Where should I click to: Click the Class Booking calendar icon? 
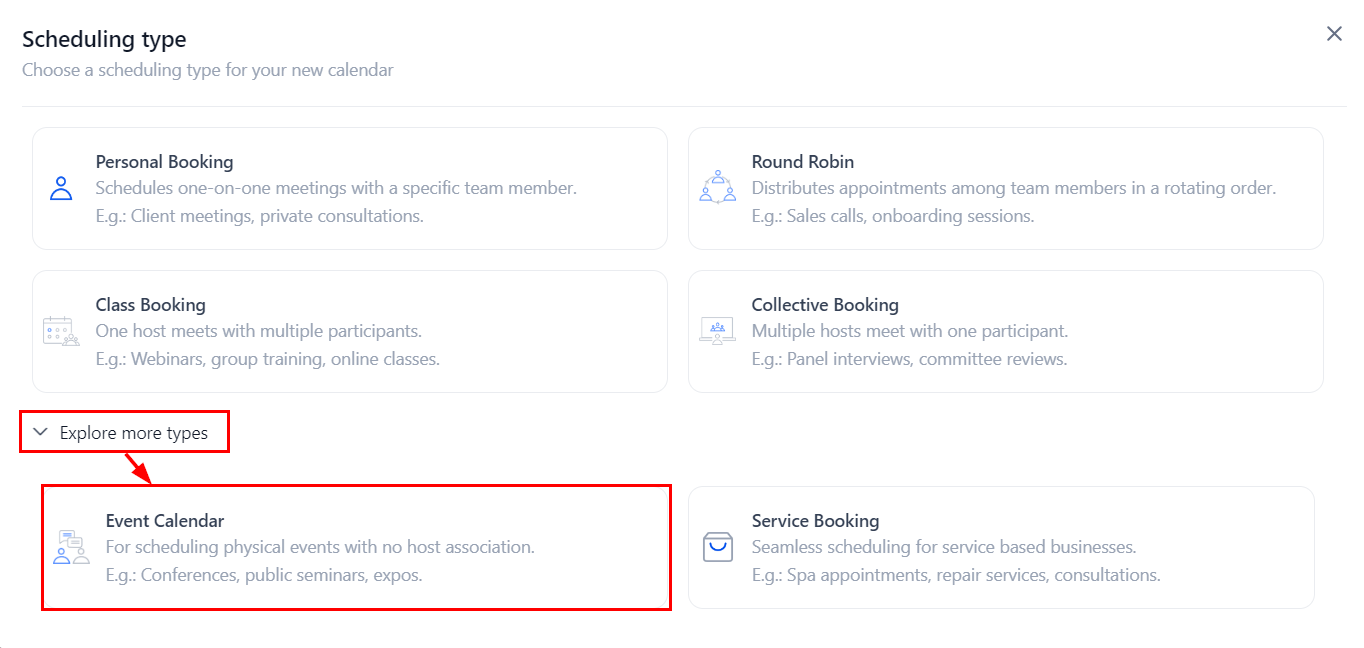click(x=61, y=331)
